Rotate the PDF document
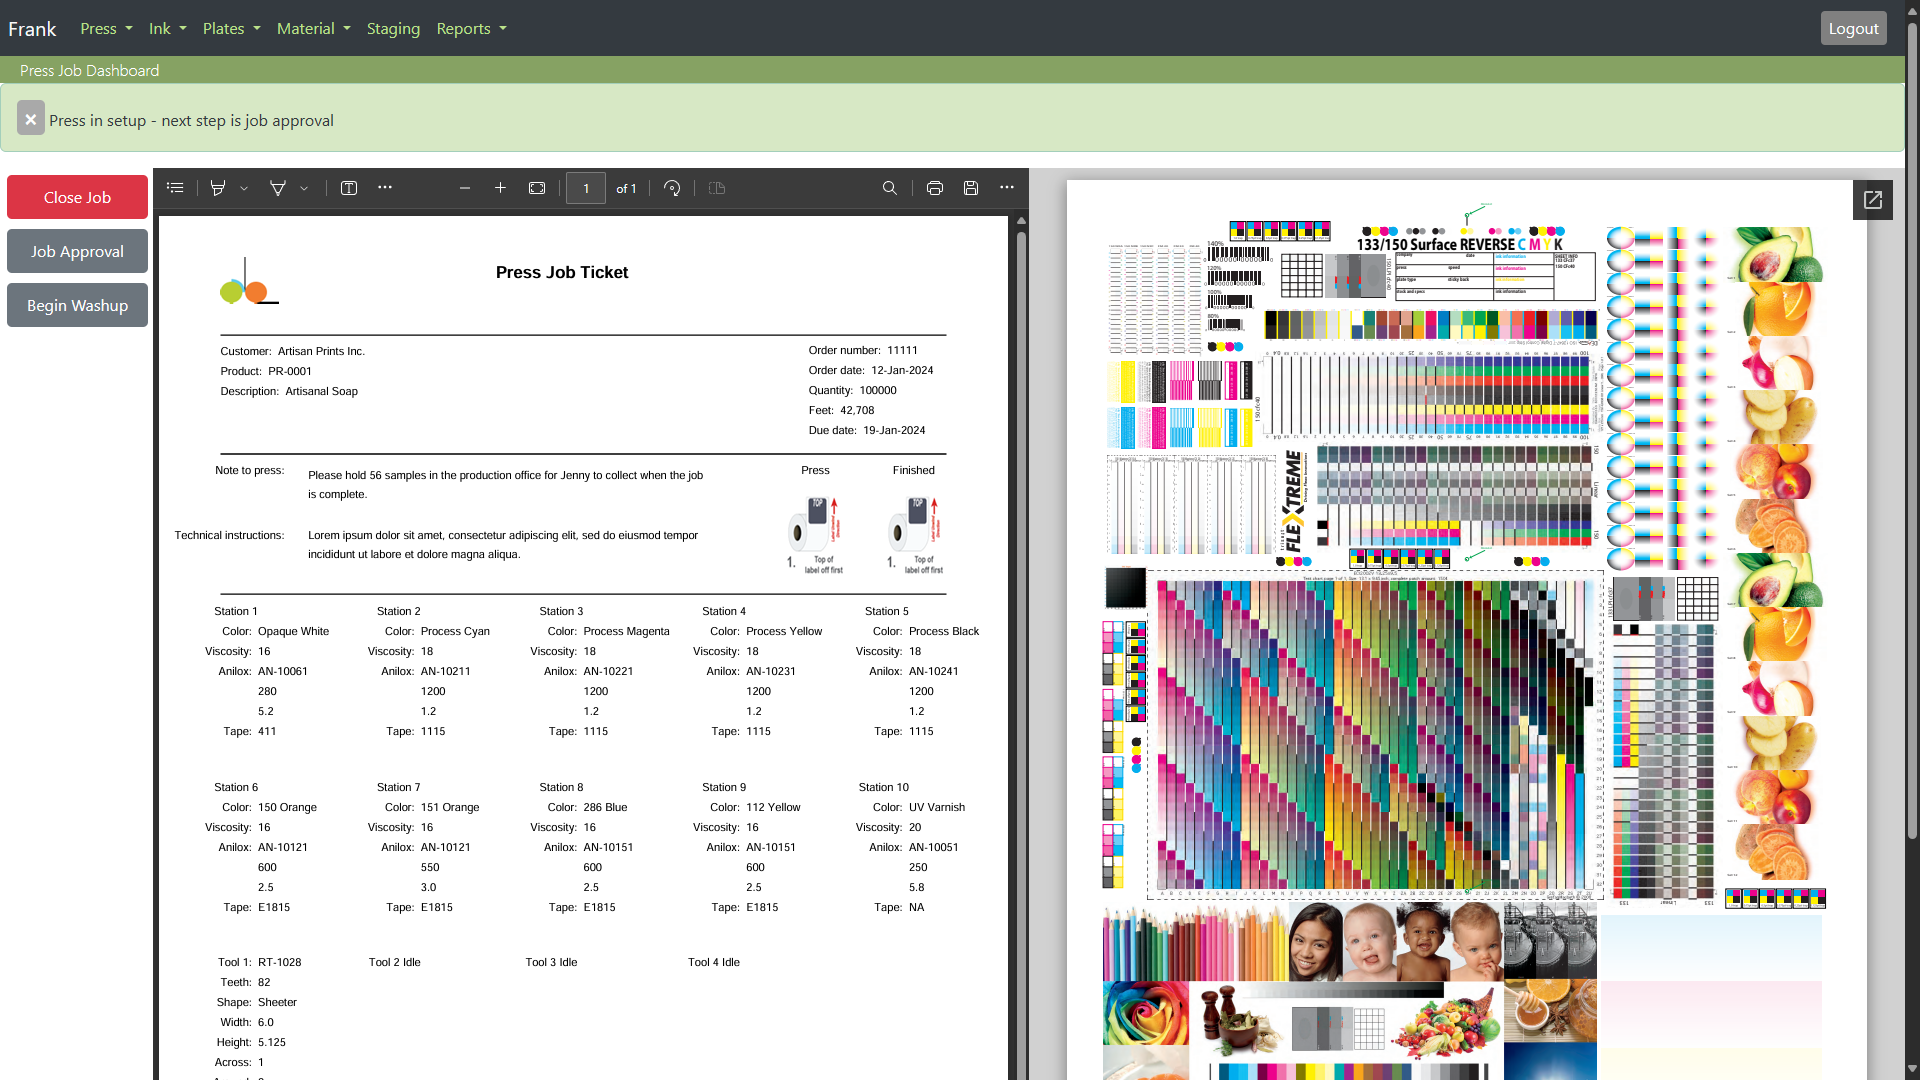This screenshot has height=1080, width=1920. tap(672, 188)
